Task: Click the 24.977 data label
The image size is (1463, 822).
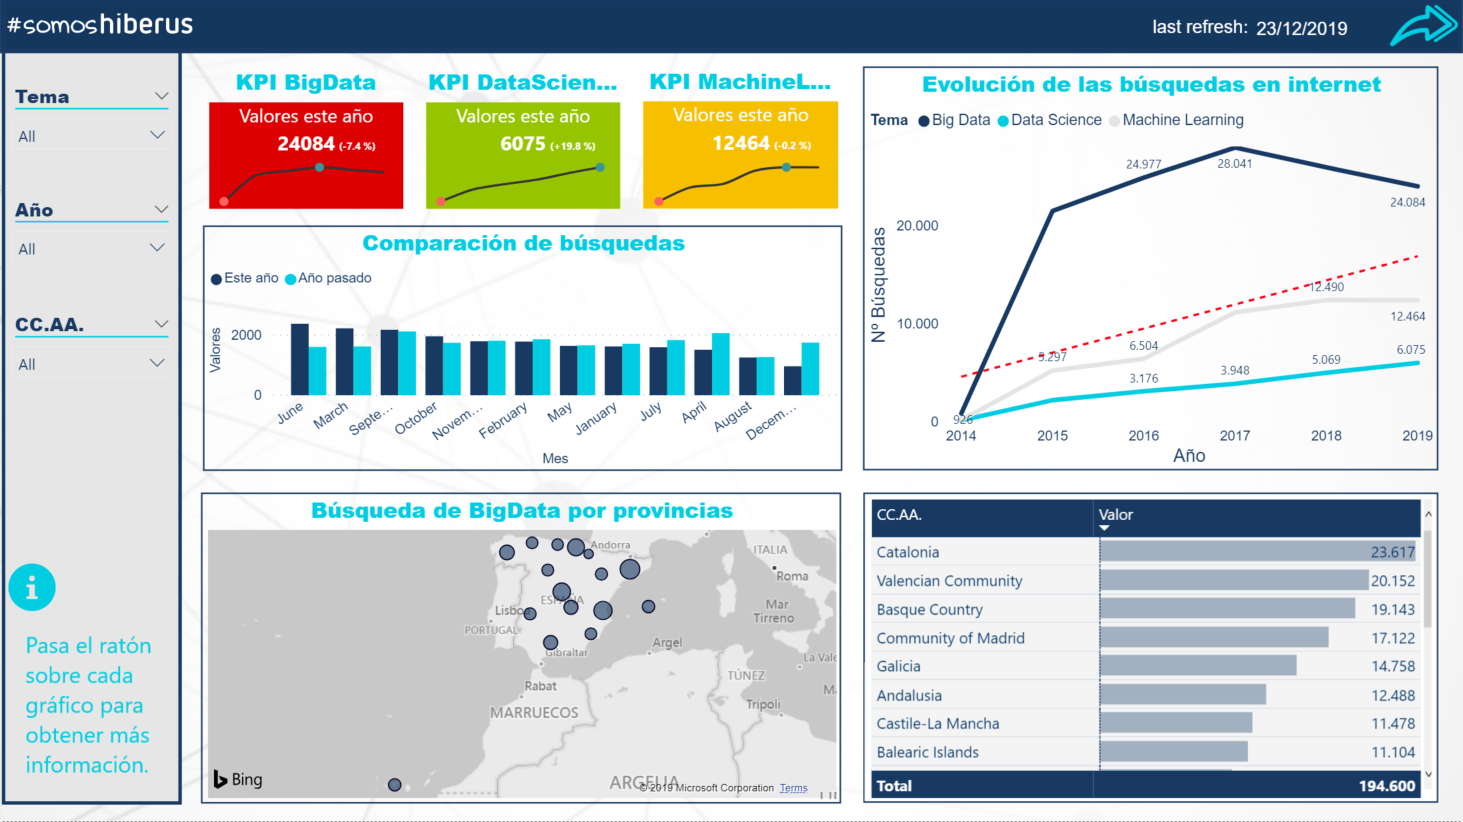Action: 1144,164
